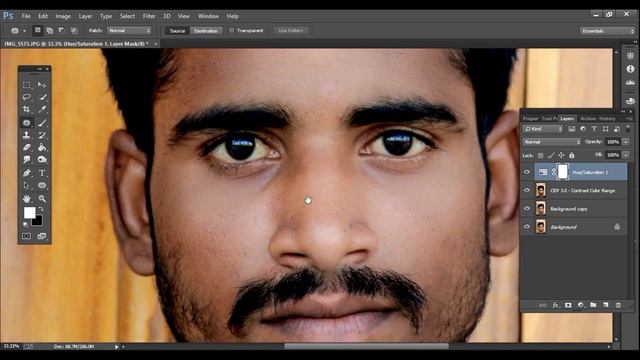
Task: Select the Patch tool in toolbox
Action: click(x=27, y=122)
